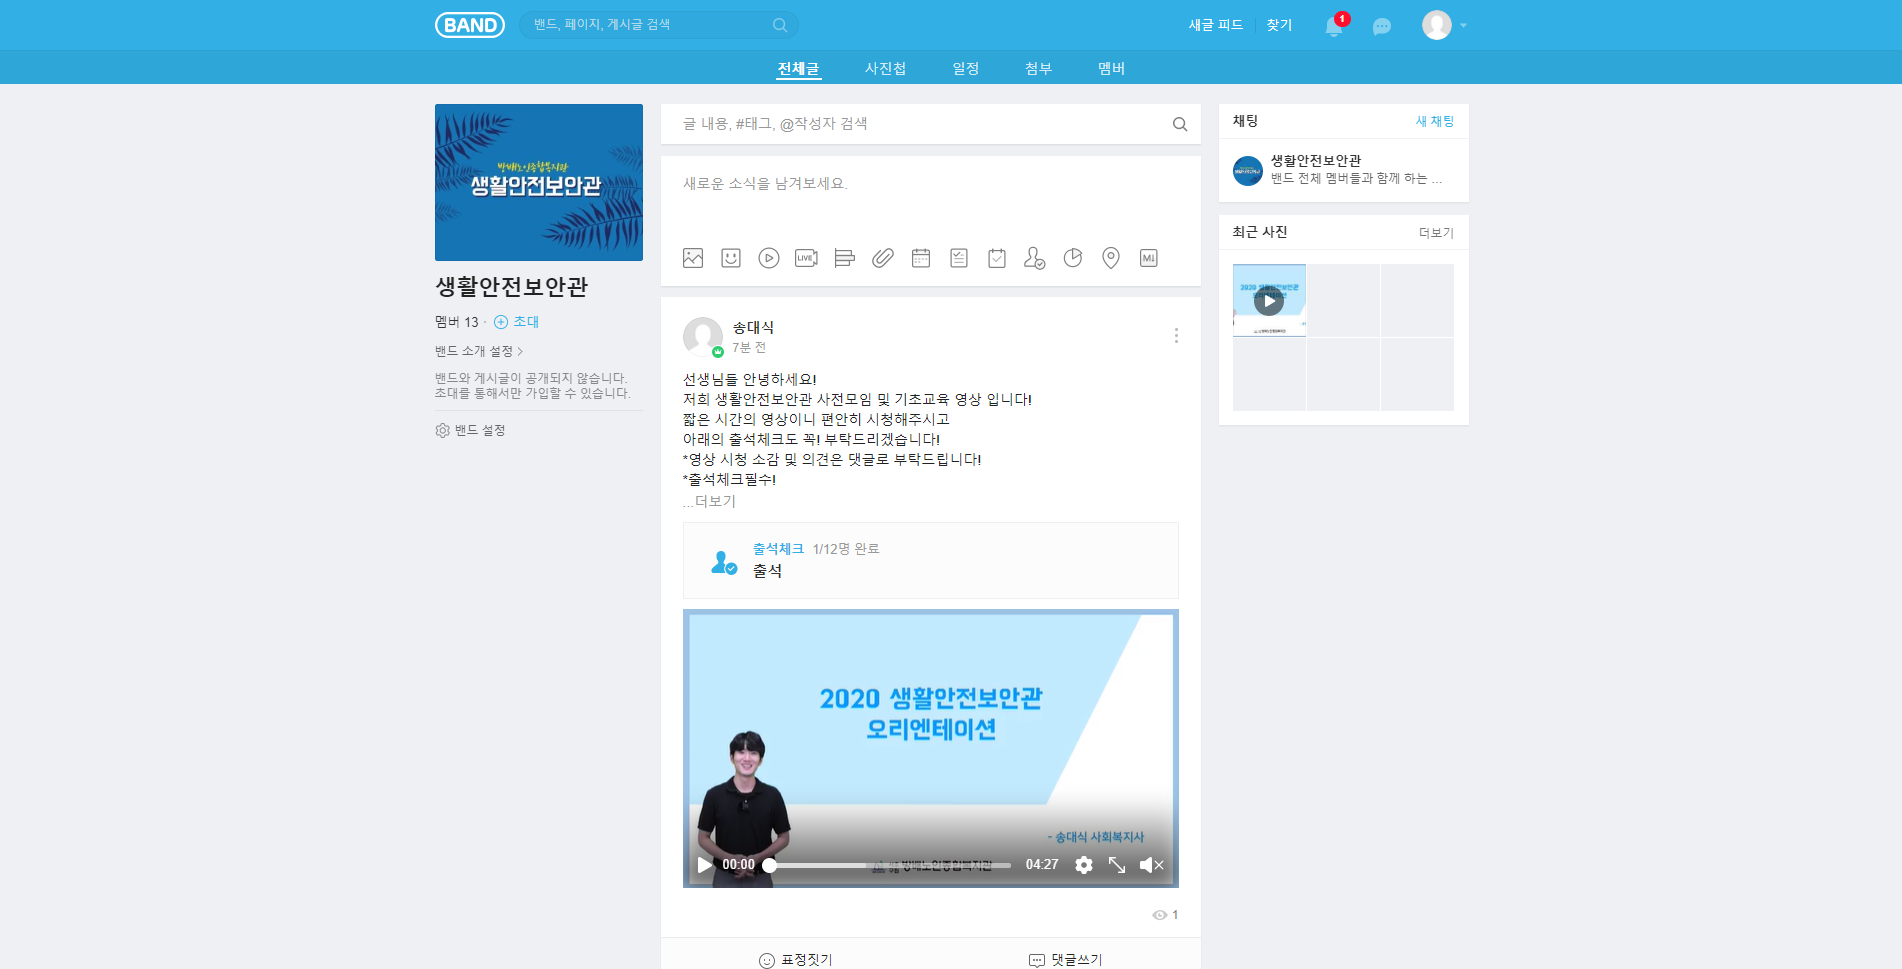The image size is (1902, 969).
Task: Attach a photo with the image icon
Action: (x=693, y=258)
